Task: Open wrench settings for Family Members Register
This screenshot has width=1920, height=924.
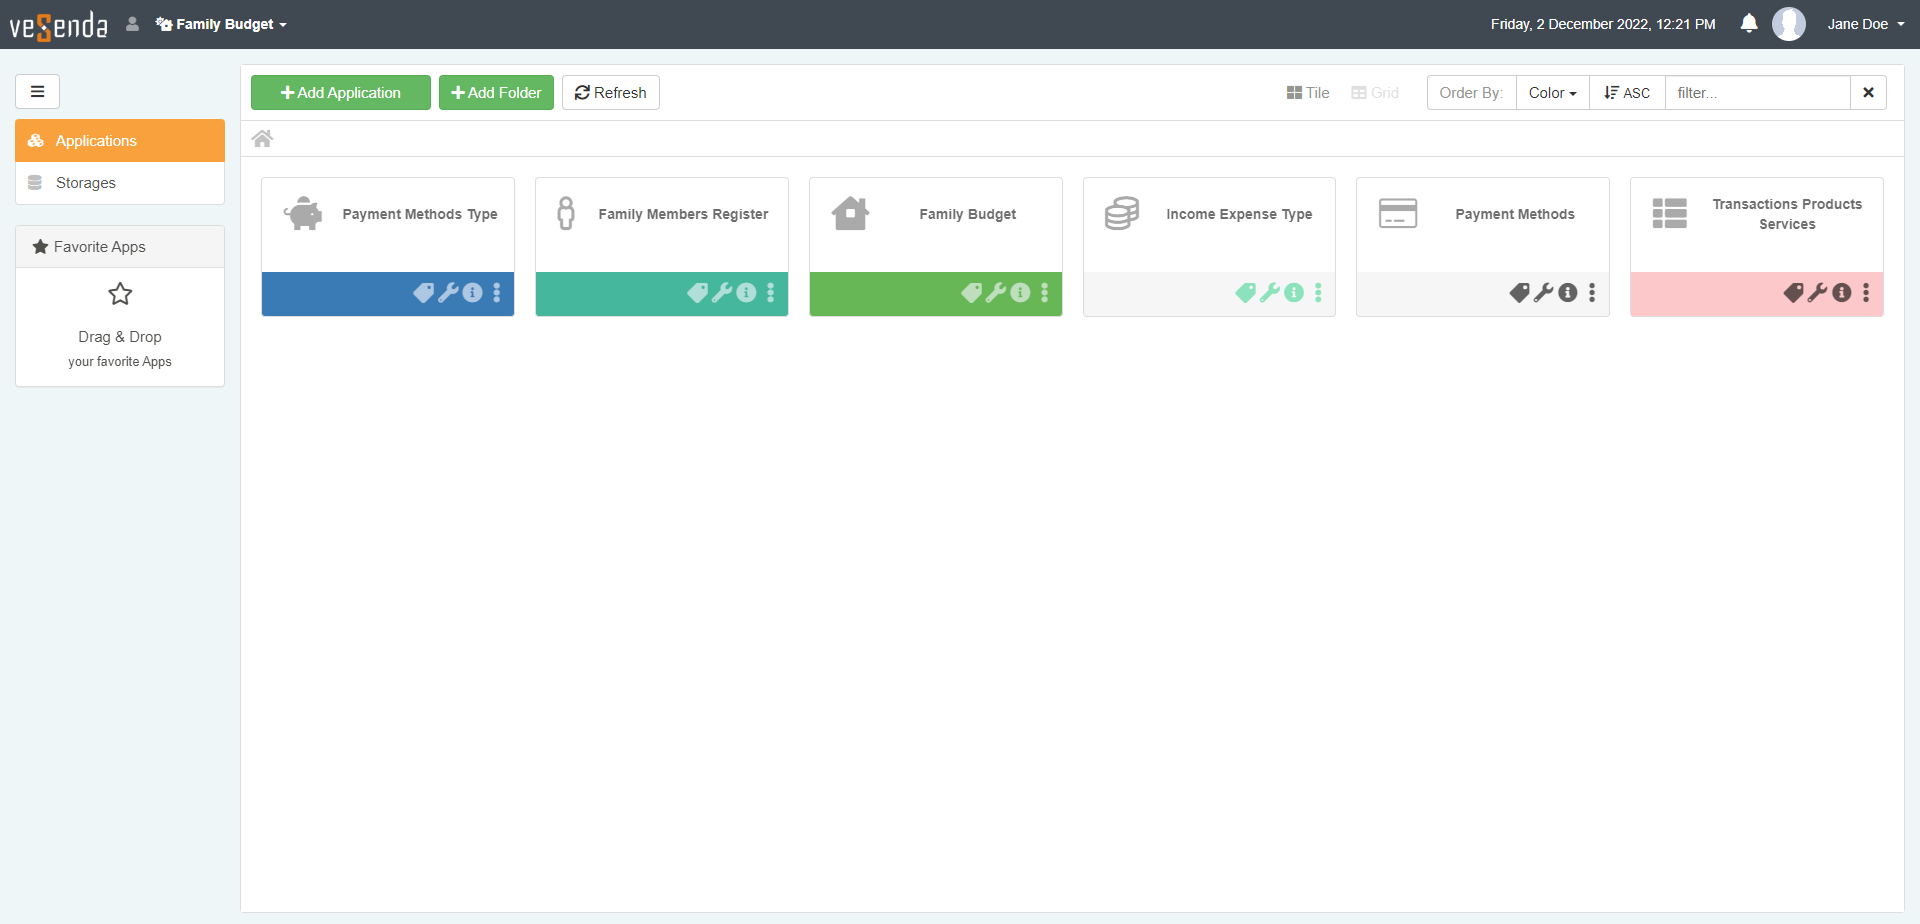Action: (722, 293)
